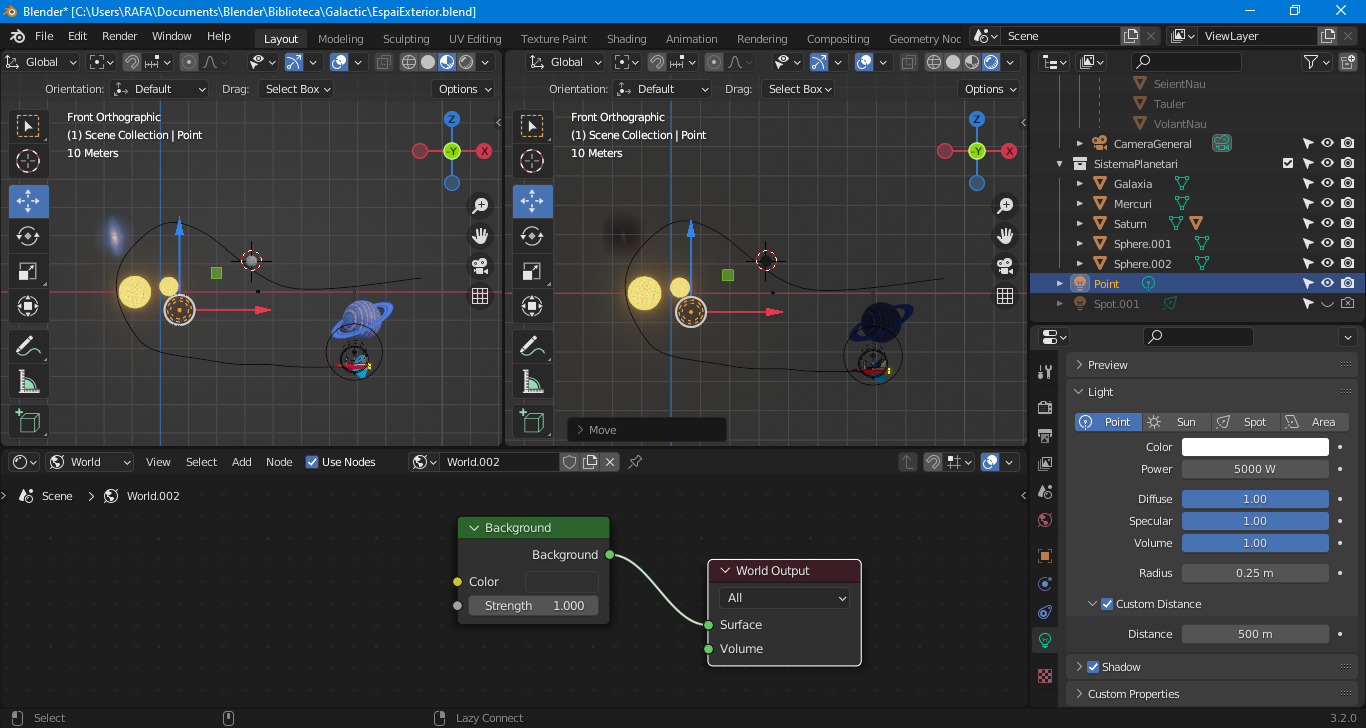Set light type to Spot
This screenshot has height=728, width=1366.
(1245, 422)
